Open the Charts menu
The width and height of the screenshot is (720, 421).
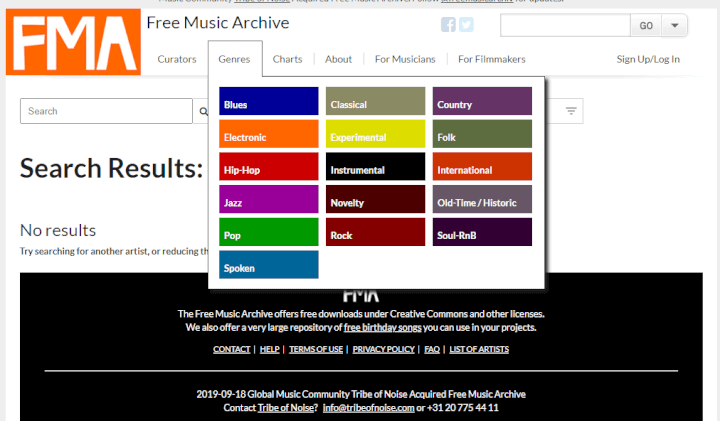[x=287, y=59]
